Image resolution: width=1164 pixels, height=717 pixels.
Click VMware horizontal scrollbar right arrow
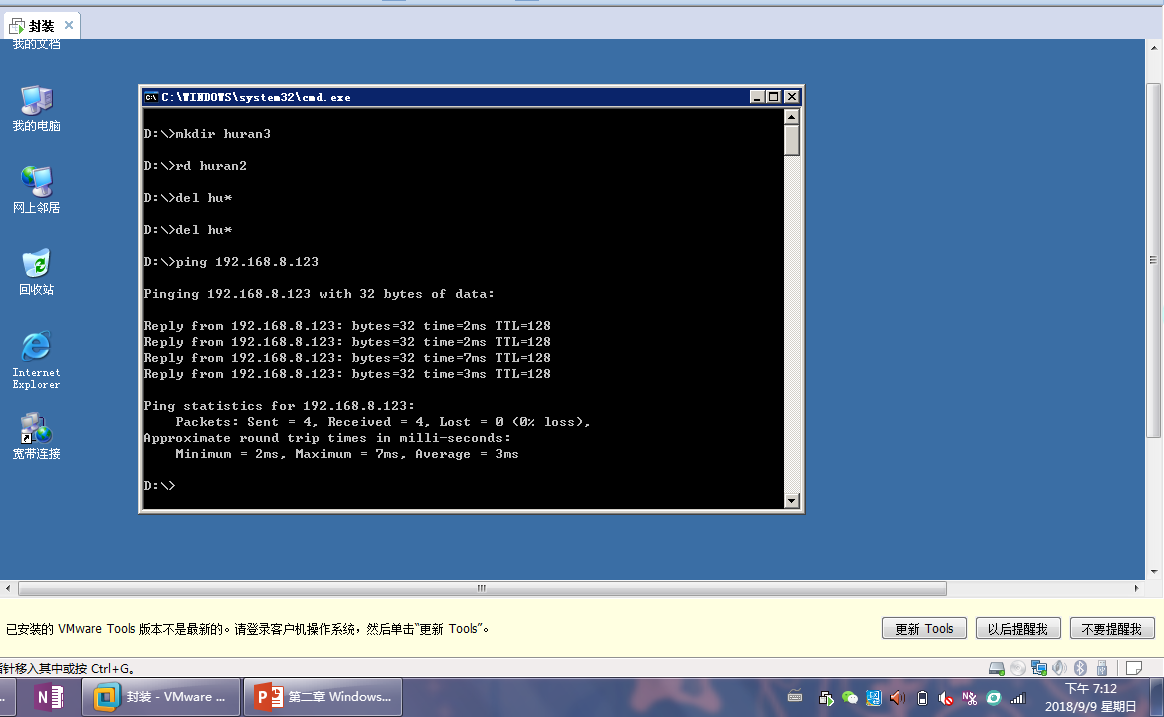coord(1137,589)
